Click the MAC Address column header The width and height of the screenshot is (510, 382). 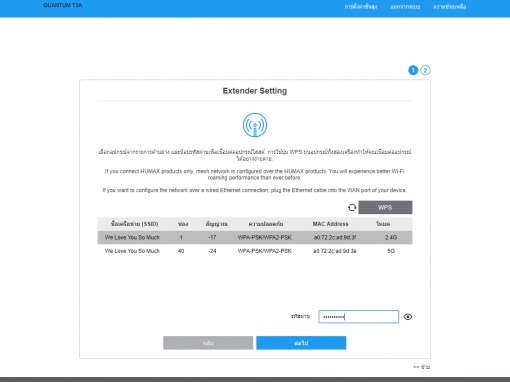tap(330, 224)
